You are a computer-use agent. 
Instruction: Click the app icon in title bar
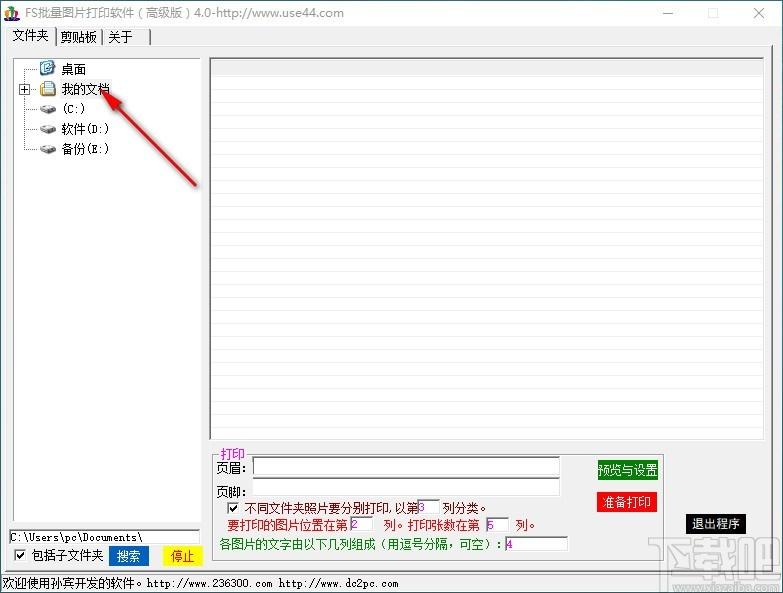[x=12, y=13]
